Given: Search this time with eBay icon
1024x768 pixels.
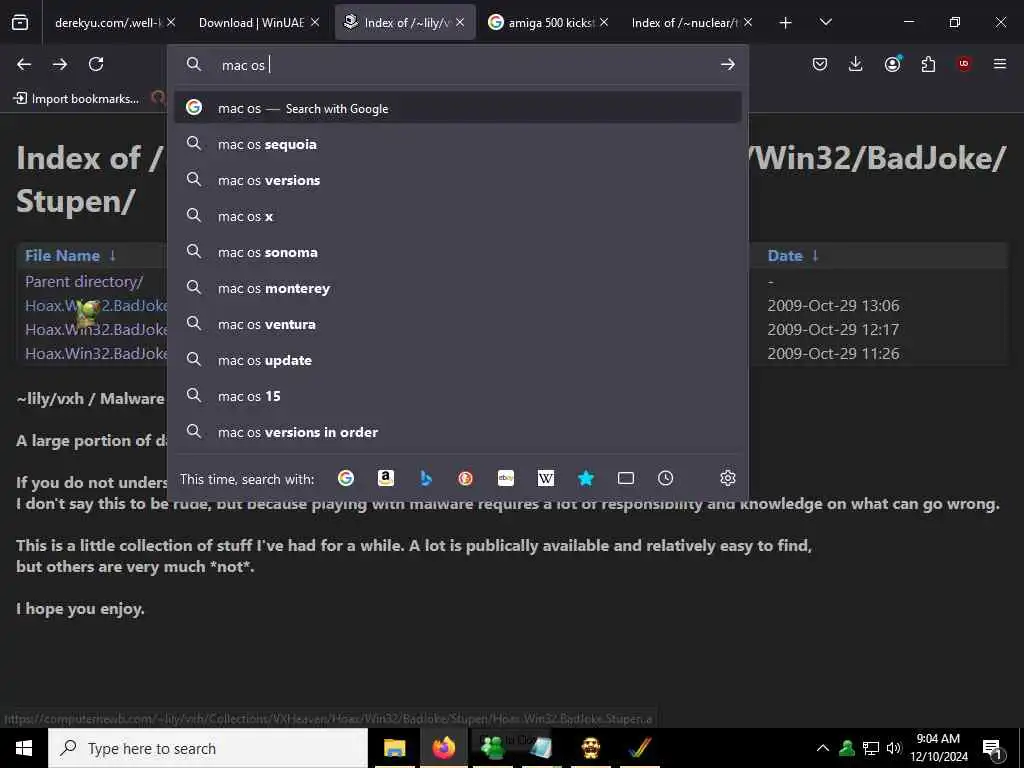Looking at the screenshot, I should pyautogui.click(x=505, y=479).
